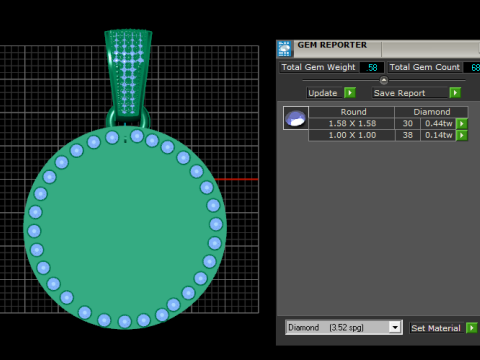This screenshot has height=360, width=480.
Task: Click the green arrow on the 0.14tw row
Action: tap(462, 135)
